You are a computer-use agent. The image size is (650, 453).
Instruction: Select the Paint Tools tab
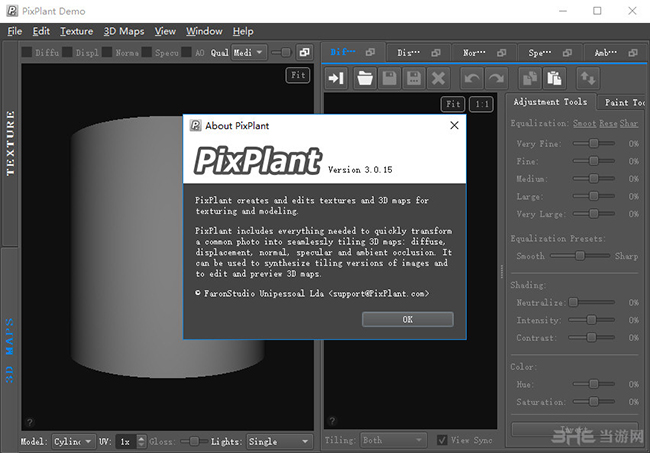pyautogui.click(x=622, y=102)
